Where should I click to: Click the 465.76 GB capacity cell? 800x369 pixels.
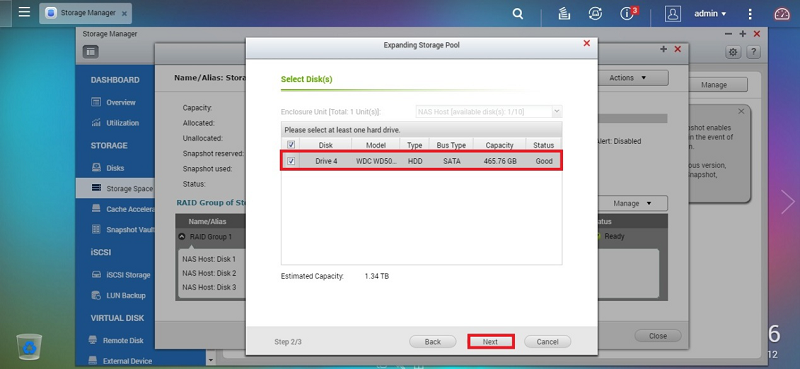500,161
